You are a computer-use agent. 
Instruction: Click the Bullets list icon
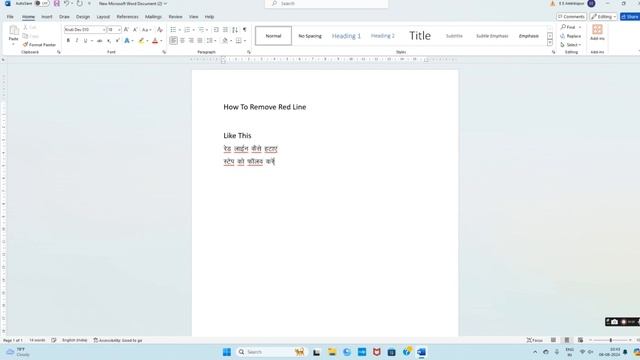point(173,29)
